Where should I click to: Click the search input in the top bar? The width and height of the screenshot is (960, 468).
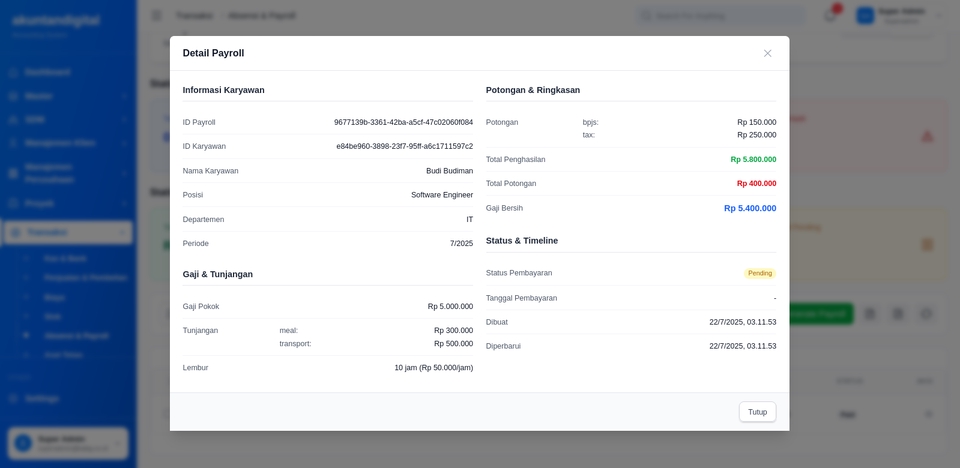pos(720,15)
